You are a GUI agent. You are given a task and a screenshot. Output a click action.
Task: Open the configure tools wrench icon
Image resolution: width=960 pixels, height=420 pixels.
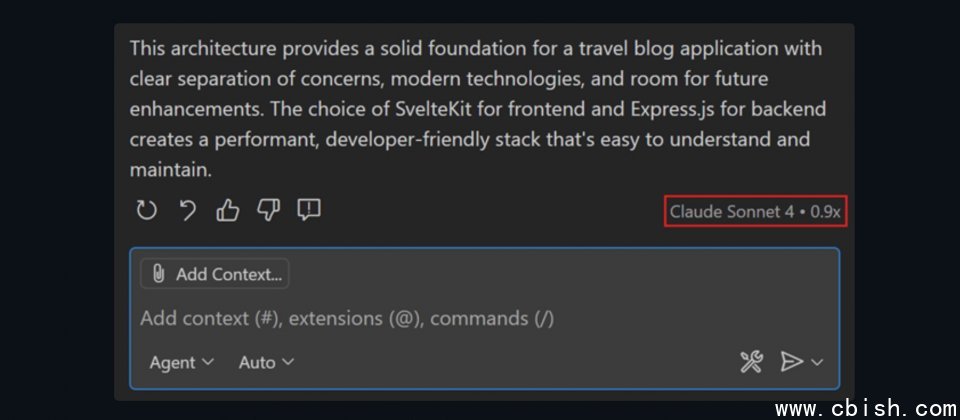click(x=751, y=362)
